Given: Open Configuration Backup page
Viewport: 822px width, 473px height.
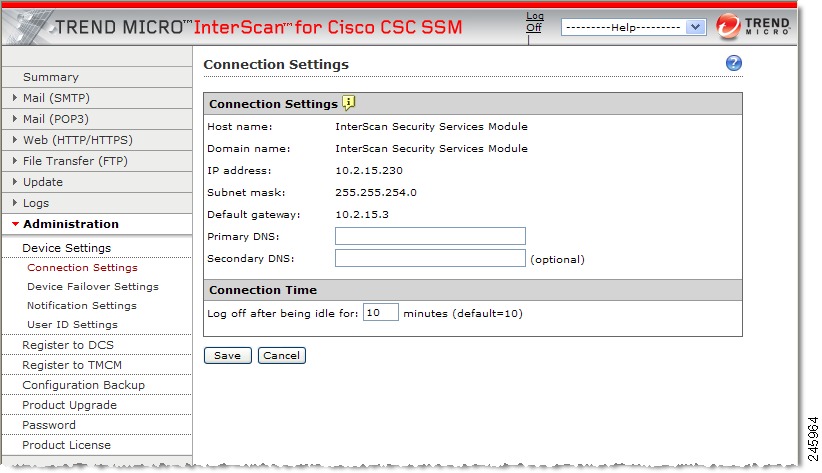Looking at the screenshot, I should point(83,385).
